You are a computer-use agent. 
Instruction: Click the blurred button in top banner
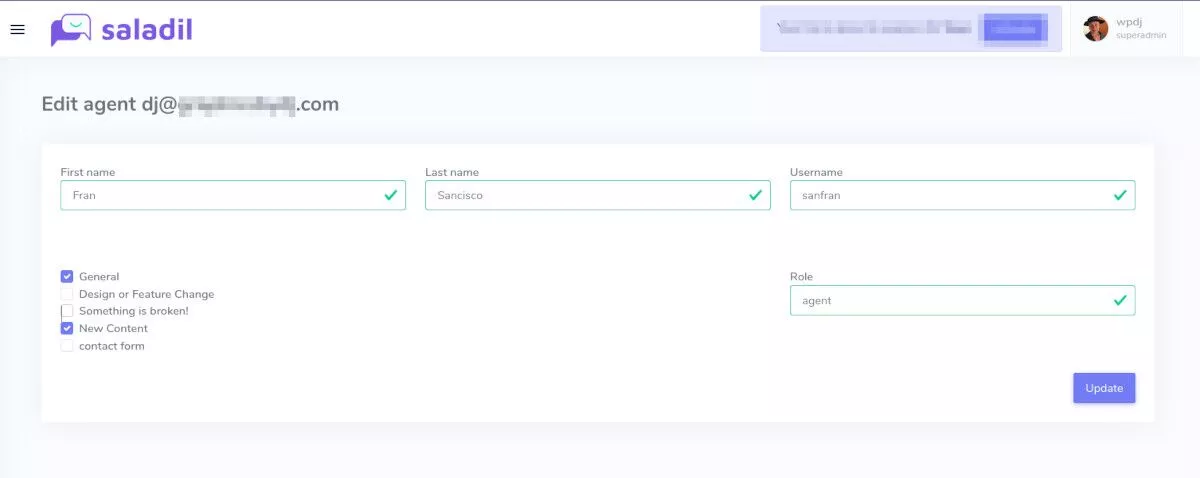tap(1014, 29)
